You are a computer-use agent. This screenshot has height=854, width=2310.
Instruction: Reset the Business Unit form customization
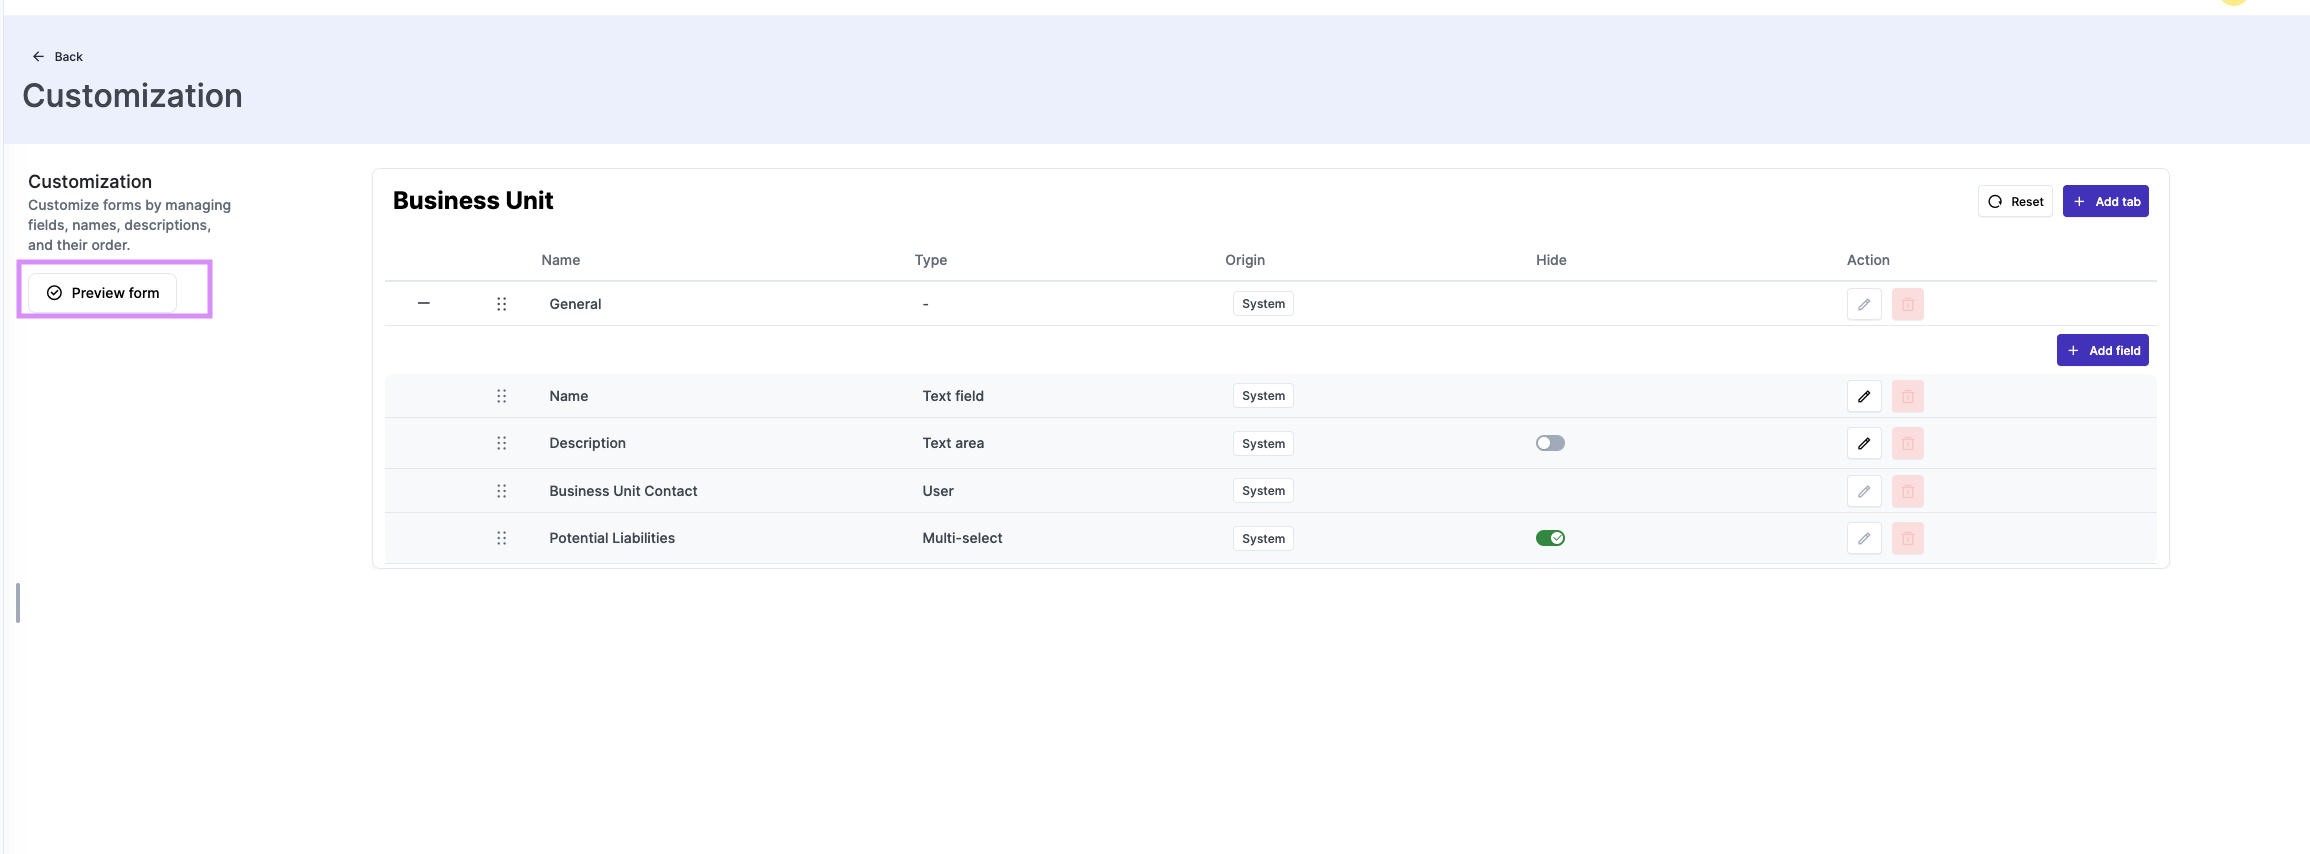tap(2014, 201)
